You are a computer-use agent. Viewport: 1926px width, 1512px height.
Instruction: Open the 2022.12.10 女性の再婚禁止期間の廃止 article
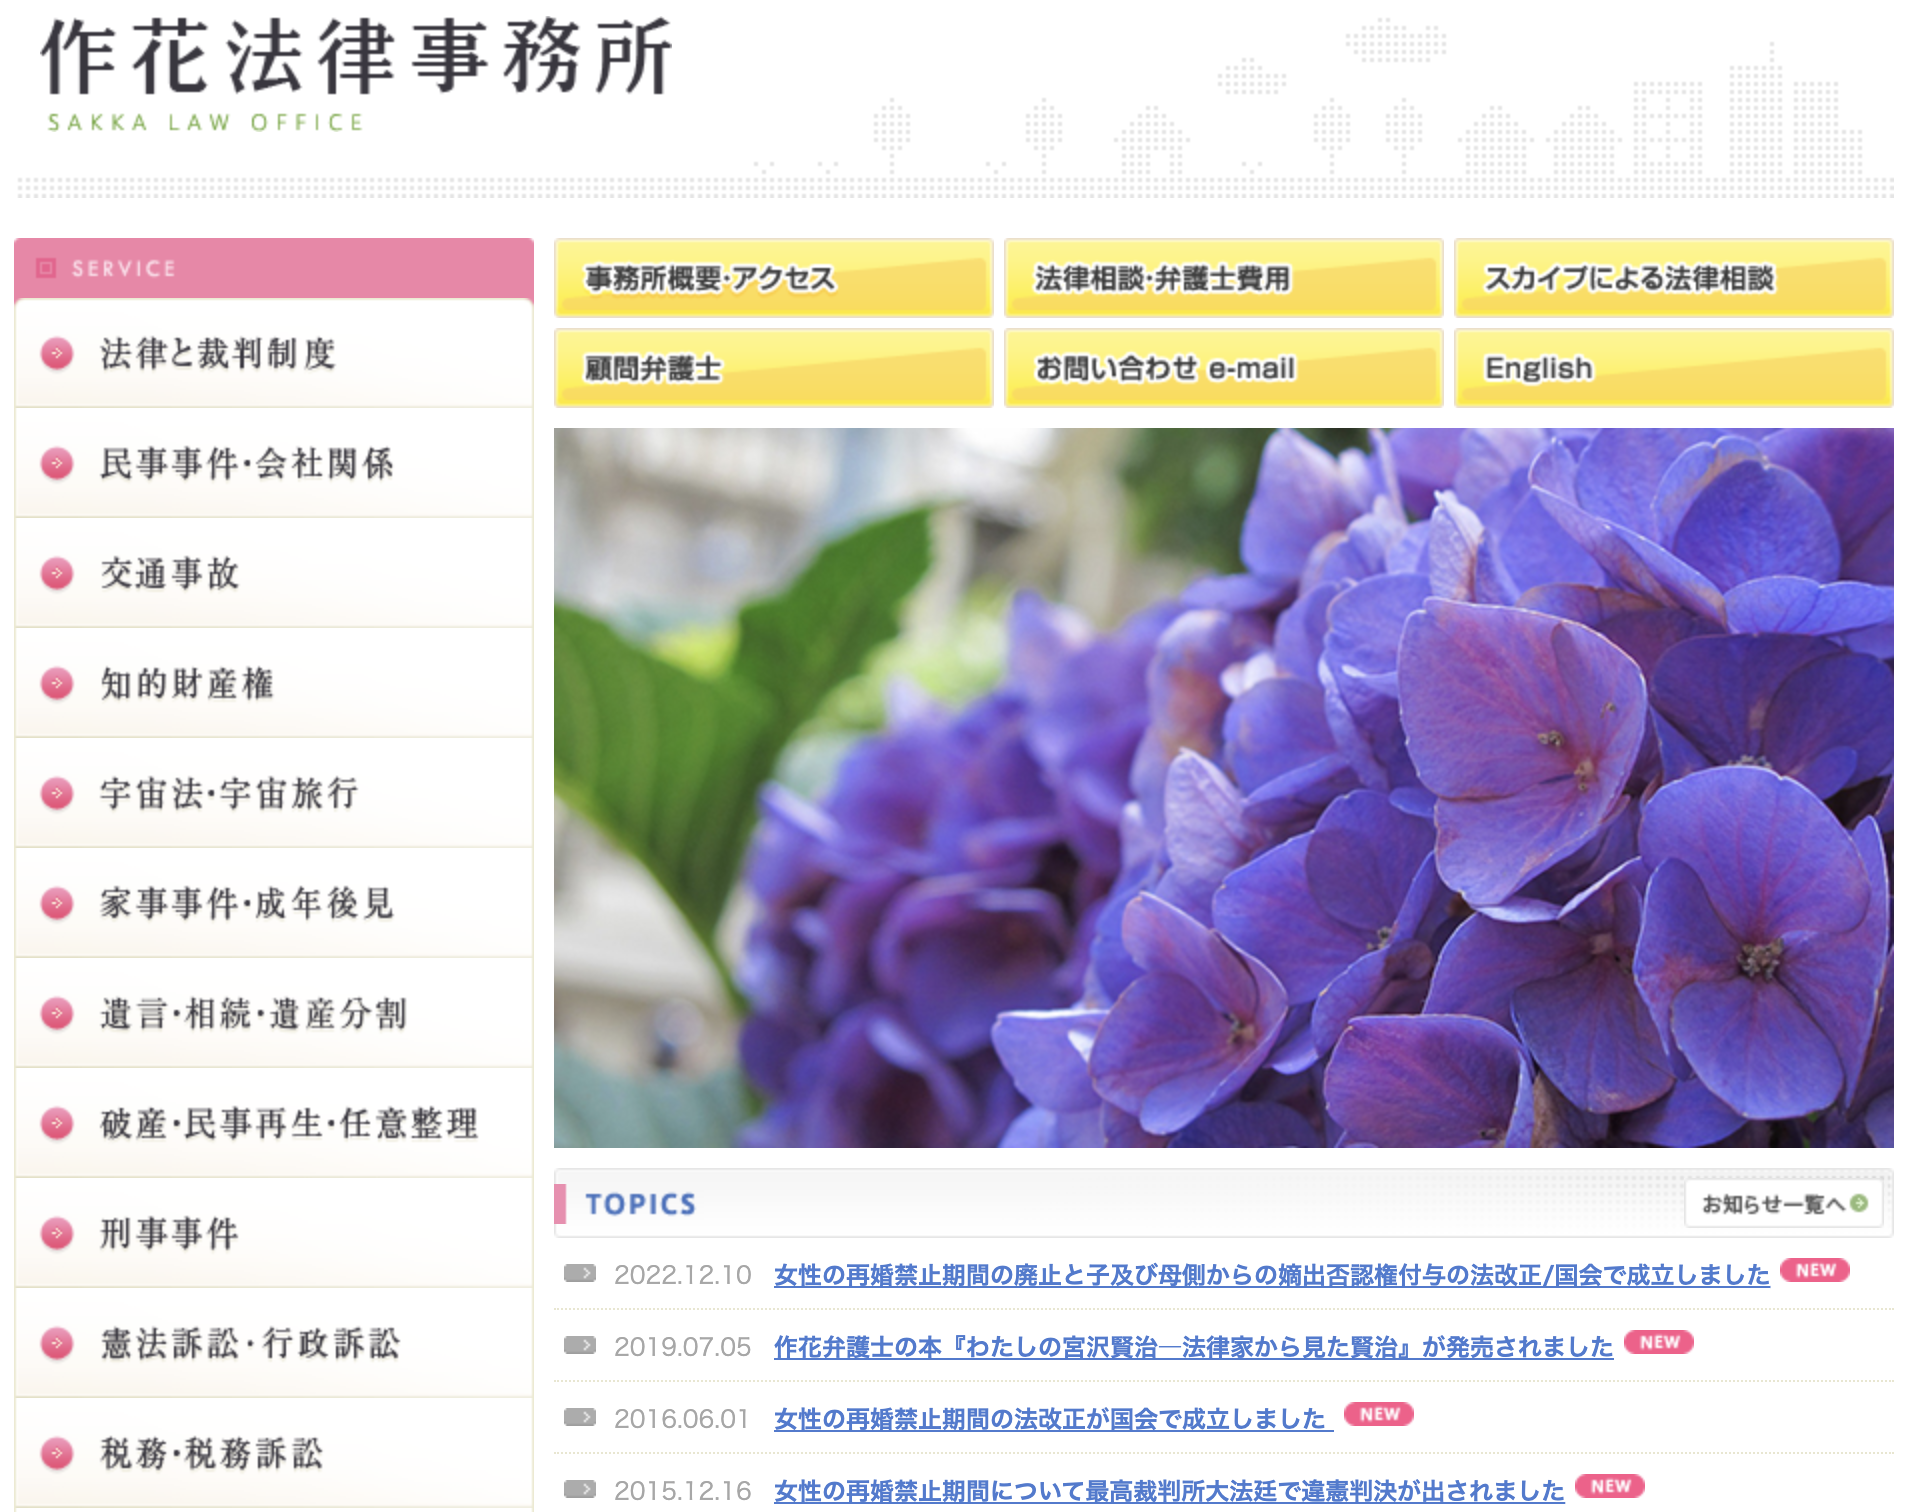pyautogui.click(x=1272, y=1275)
